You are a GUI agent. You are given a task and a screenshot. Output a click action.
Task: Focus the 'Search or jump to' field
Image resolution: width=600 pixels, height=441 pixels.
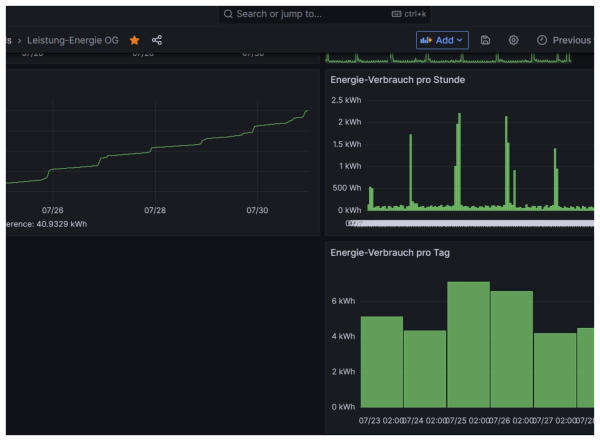pos(300,14)
